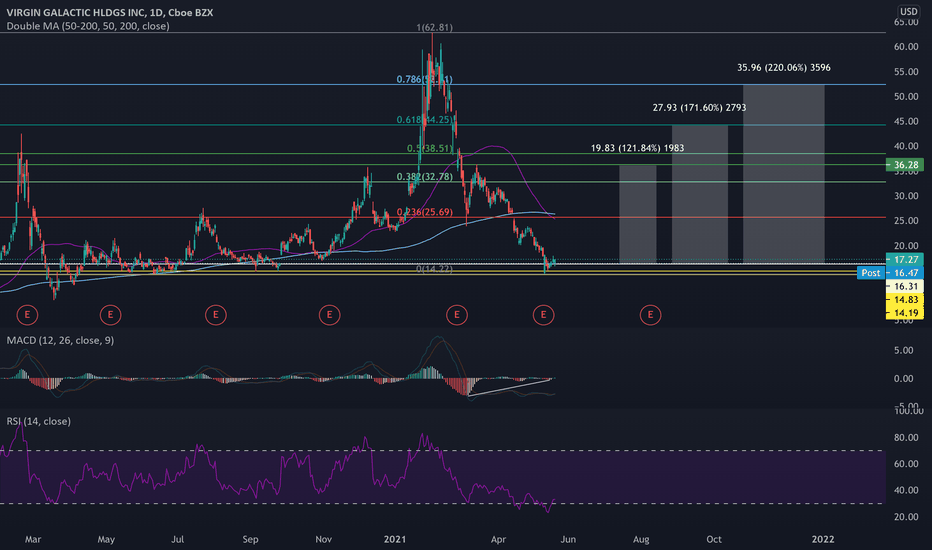Select the Fibonacci 0.618 level label

click(x=424, y=120)
